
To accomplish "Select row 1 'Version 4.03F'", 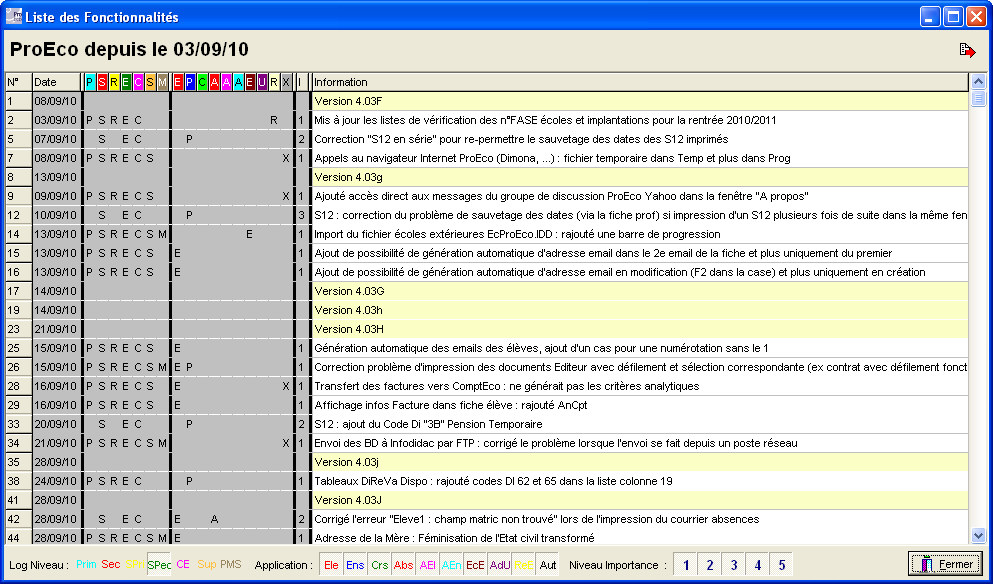I will click(x=487, y=101).
